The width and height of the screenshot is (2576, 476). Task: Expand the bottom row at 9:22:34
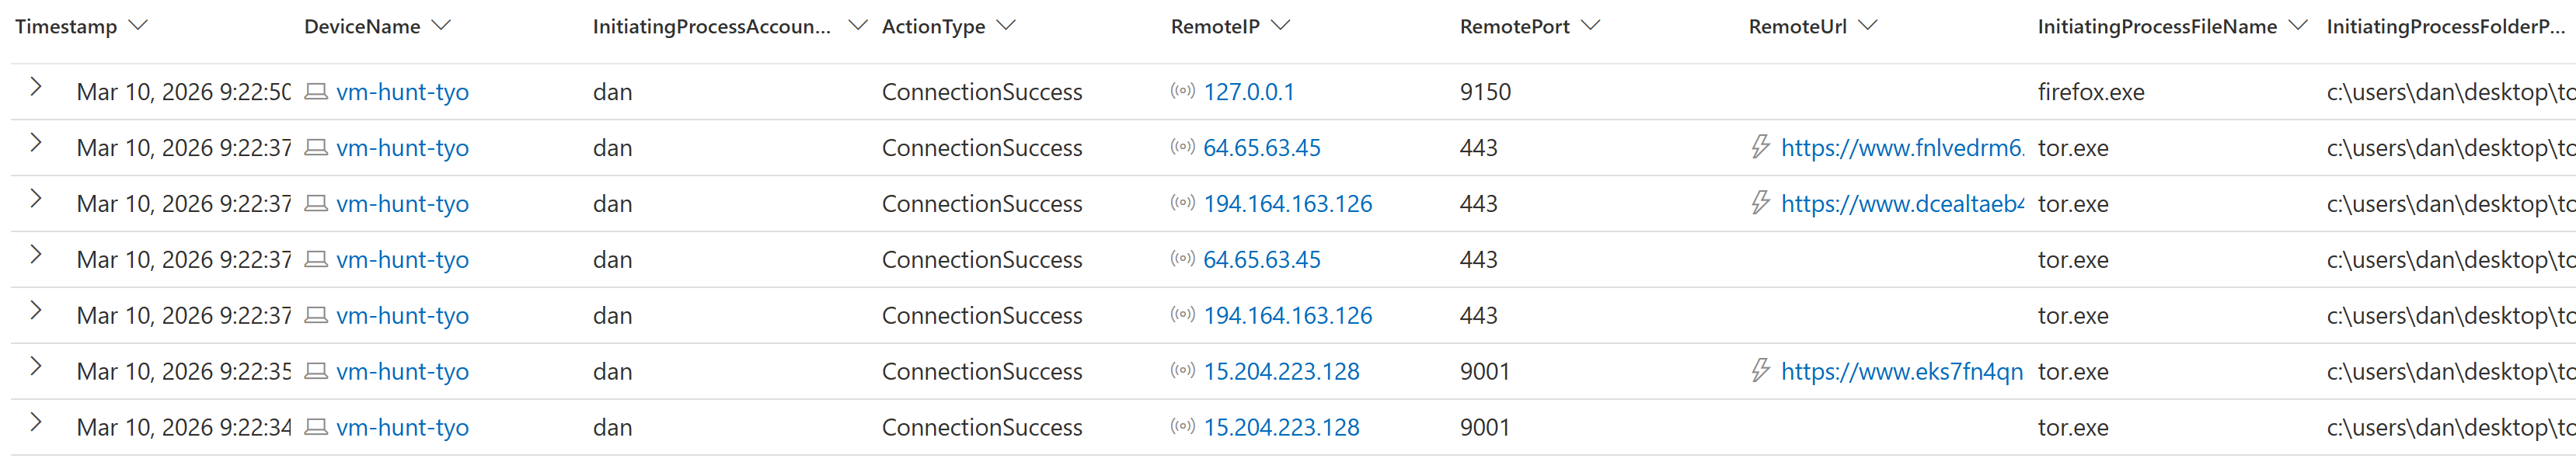pos(36,423)
